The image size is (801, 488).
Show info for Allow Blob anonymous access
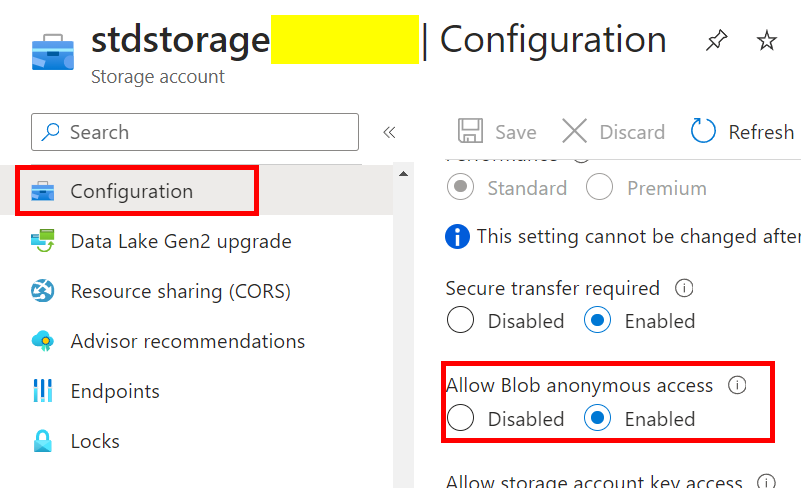(x=738, y=385)
